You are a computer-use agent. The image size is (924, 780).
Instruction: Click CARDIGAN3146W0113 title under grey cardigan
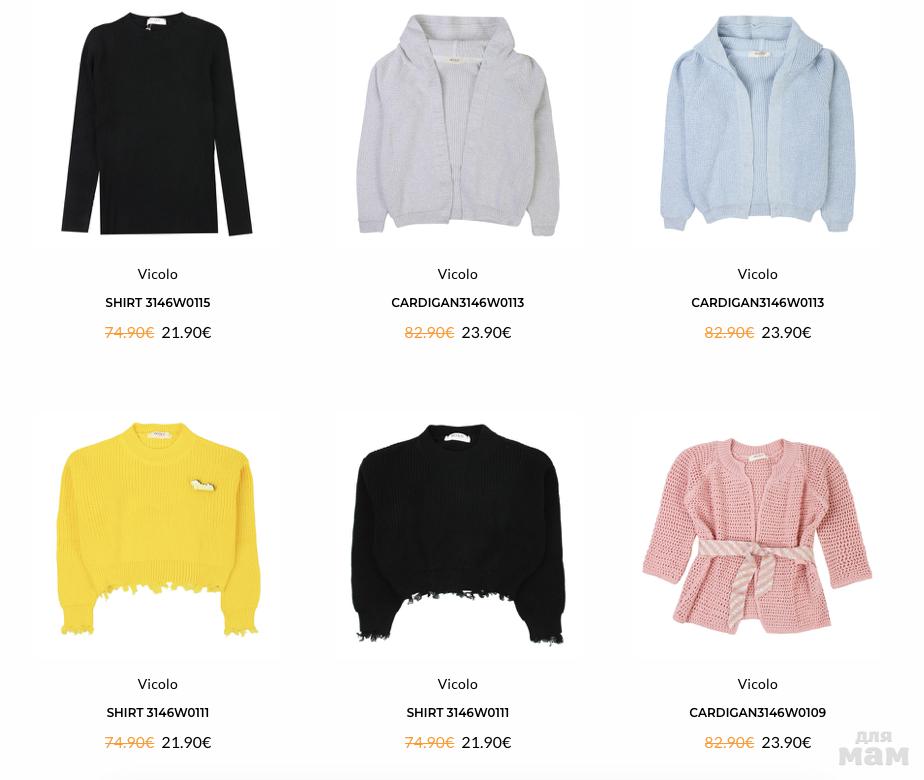point(457,303)
